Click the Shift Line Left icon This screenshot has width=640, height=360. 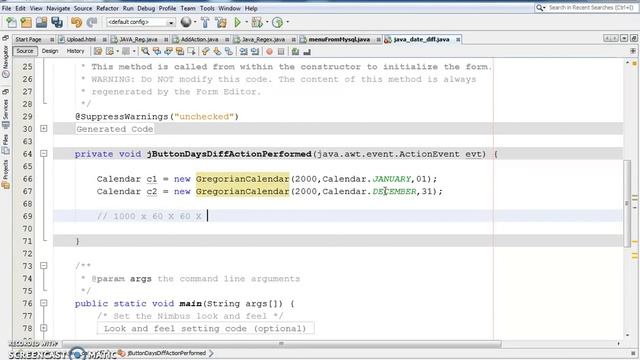[x=243, y=51]
